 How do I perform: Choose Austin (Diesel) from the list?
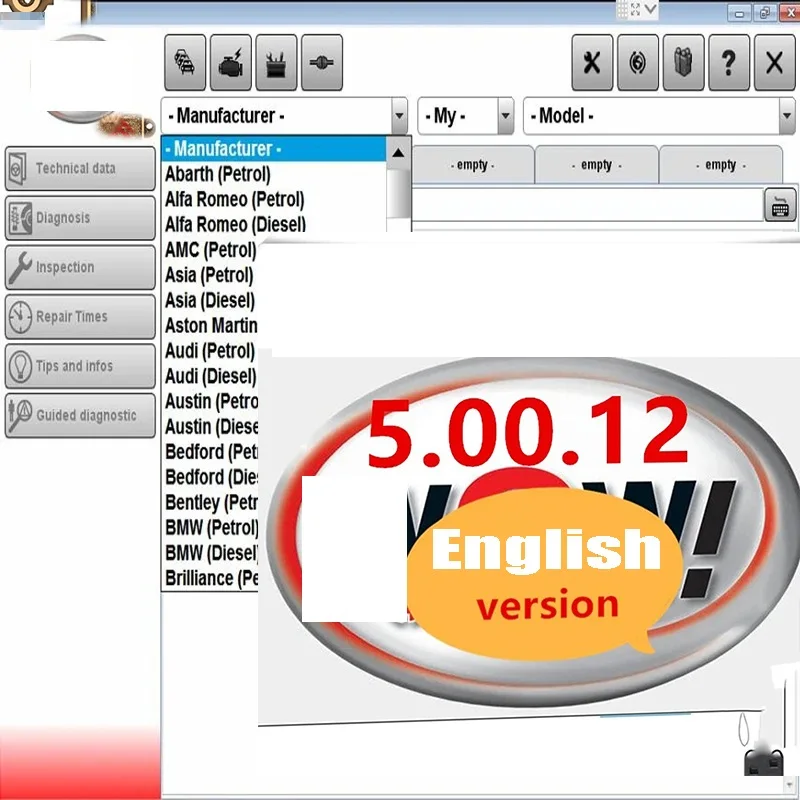click(x=211, y=427)
